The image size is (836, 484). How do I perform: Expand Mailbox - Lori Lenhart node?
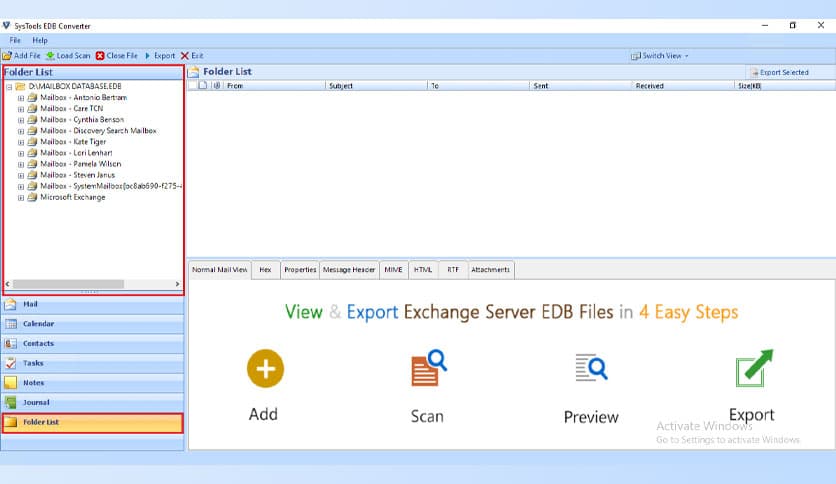[21, 154]
